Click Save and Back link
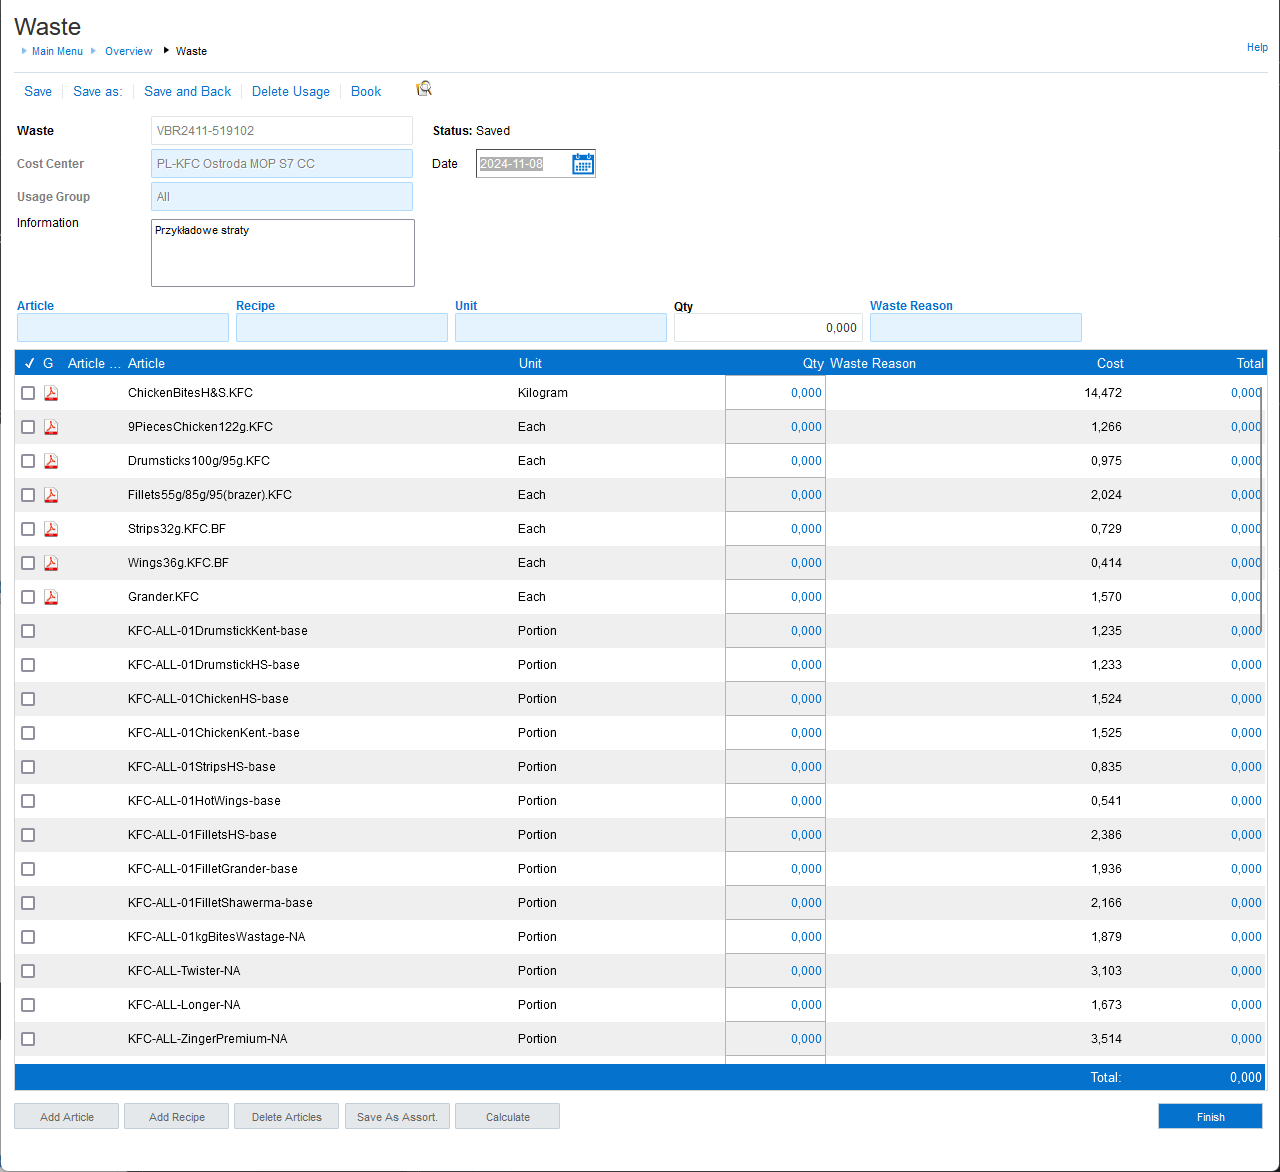1280x1172 pixels. 187,91
